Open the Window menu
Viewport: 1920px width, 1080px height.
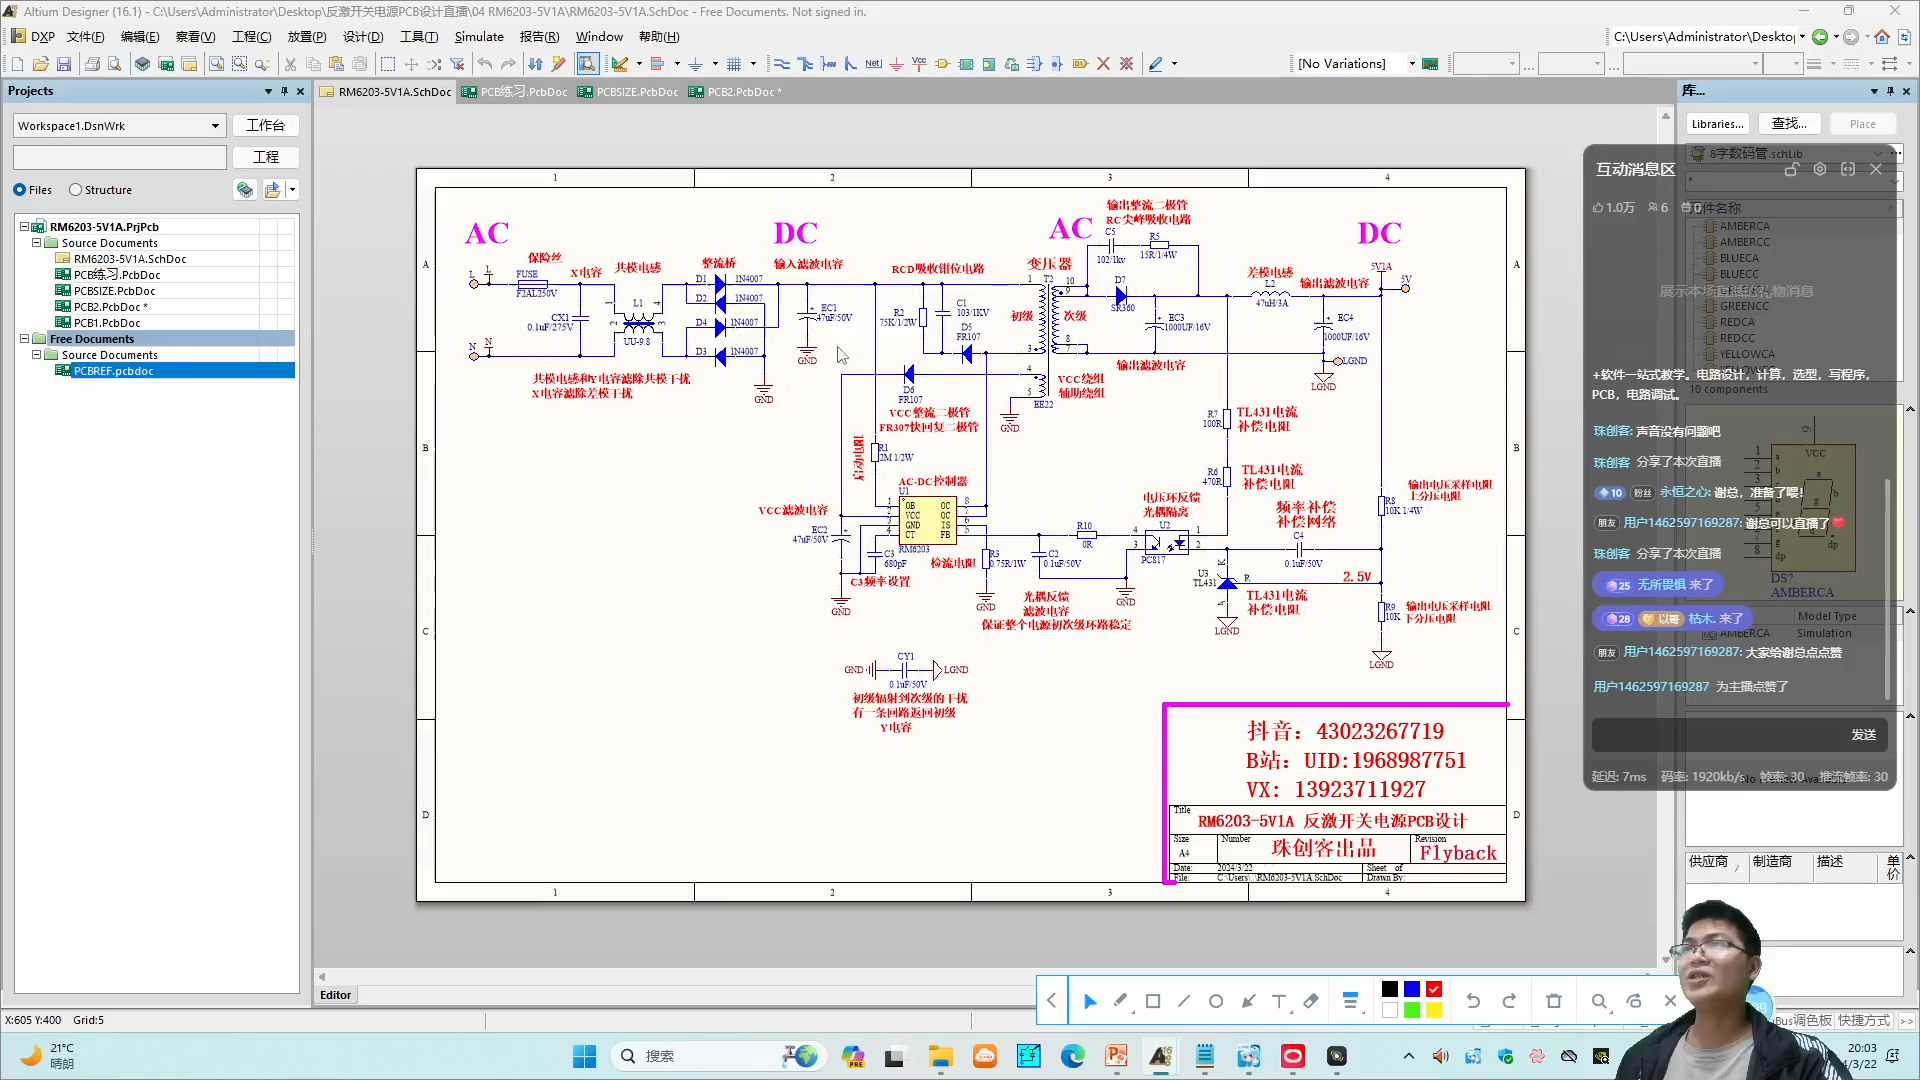coord(599,37)
